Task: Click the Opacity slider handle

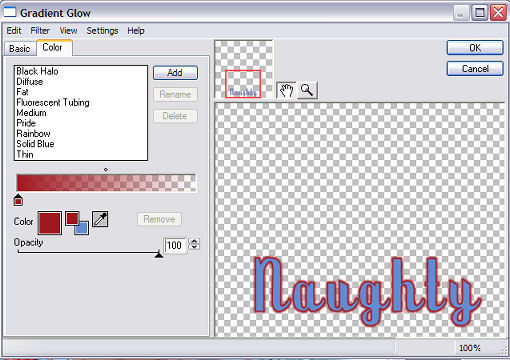Action: (x=159, y=255)
